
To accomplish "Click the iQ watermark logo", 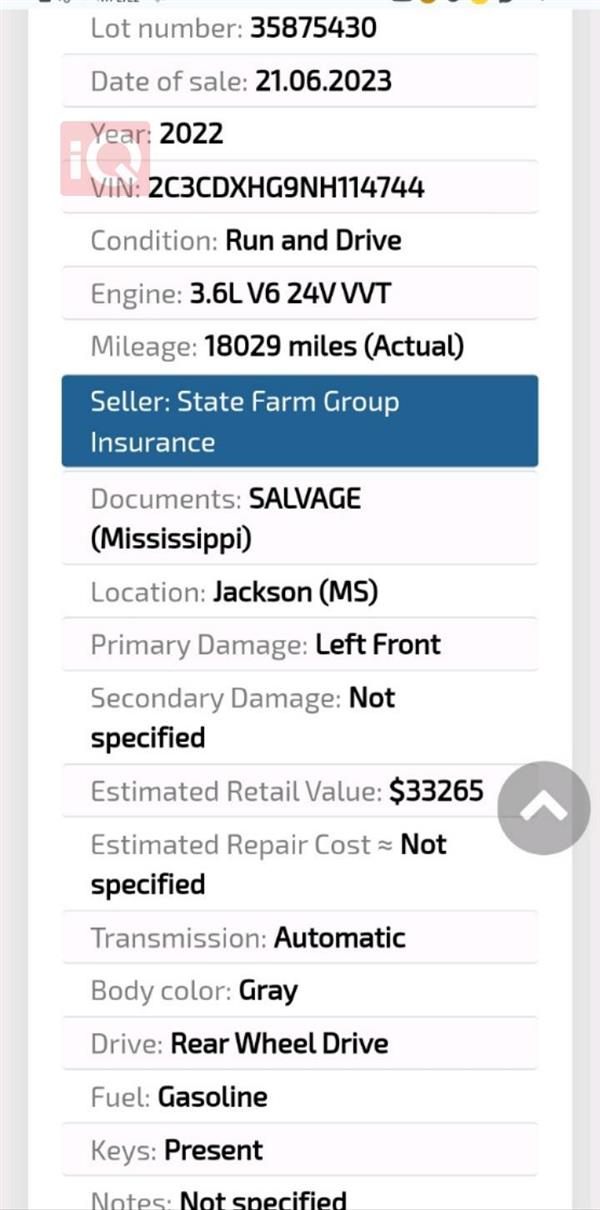I will (x=105, y=159).
